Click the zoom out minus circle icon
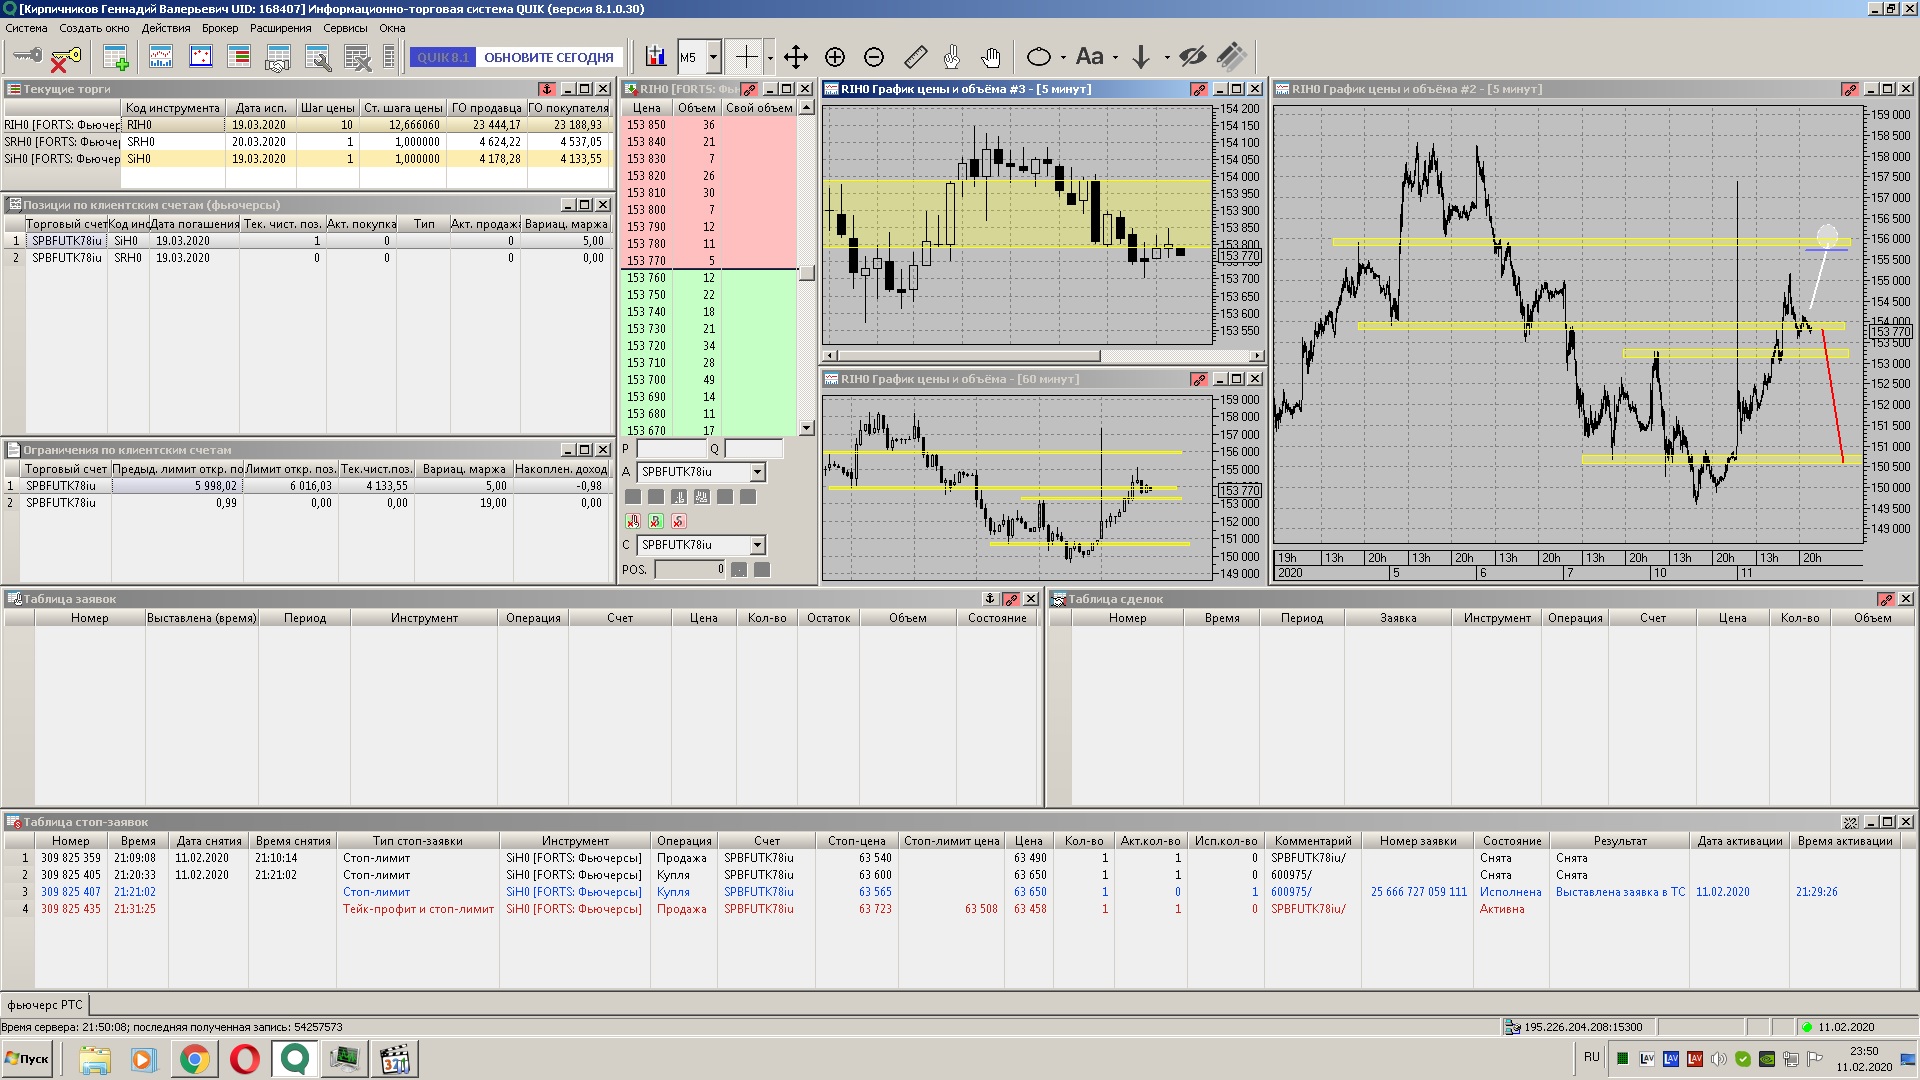The image size is (1920, 1080). point(874,57)
